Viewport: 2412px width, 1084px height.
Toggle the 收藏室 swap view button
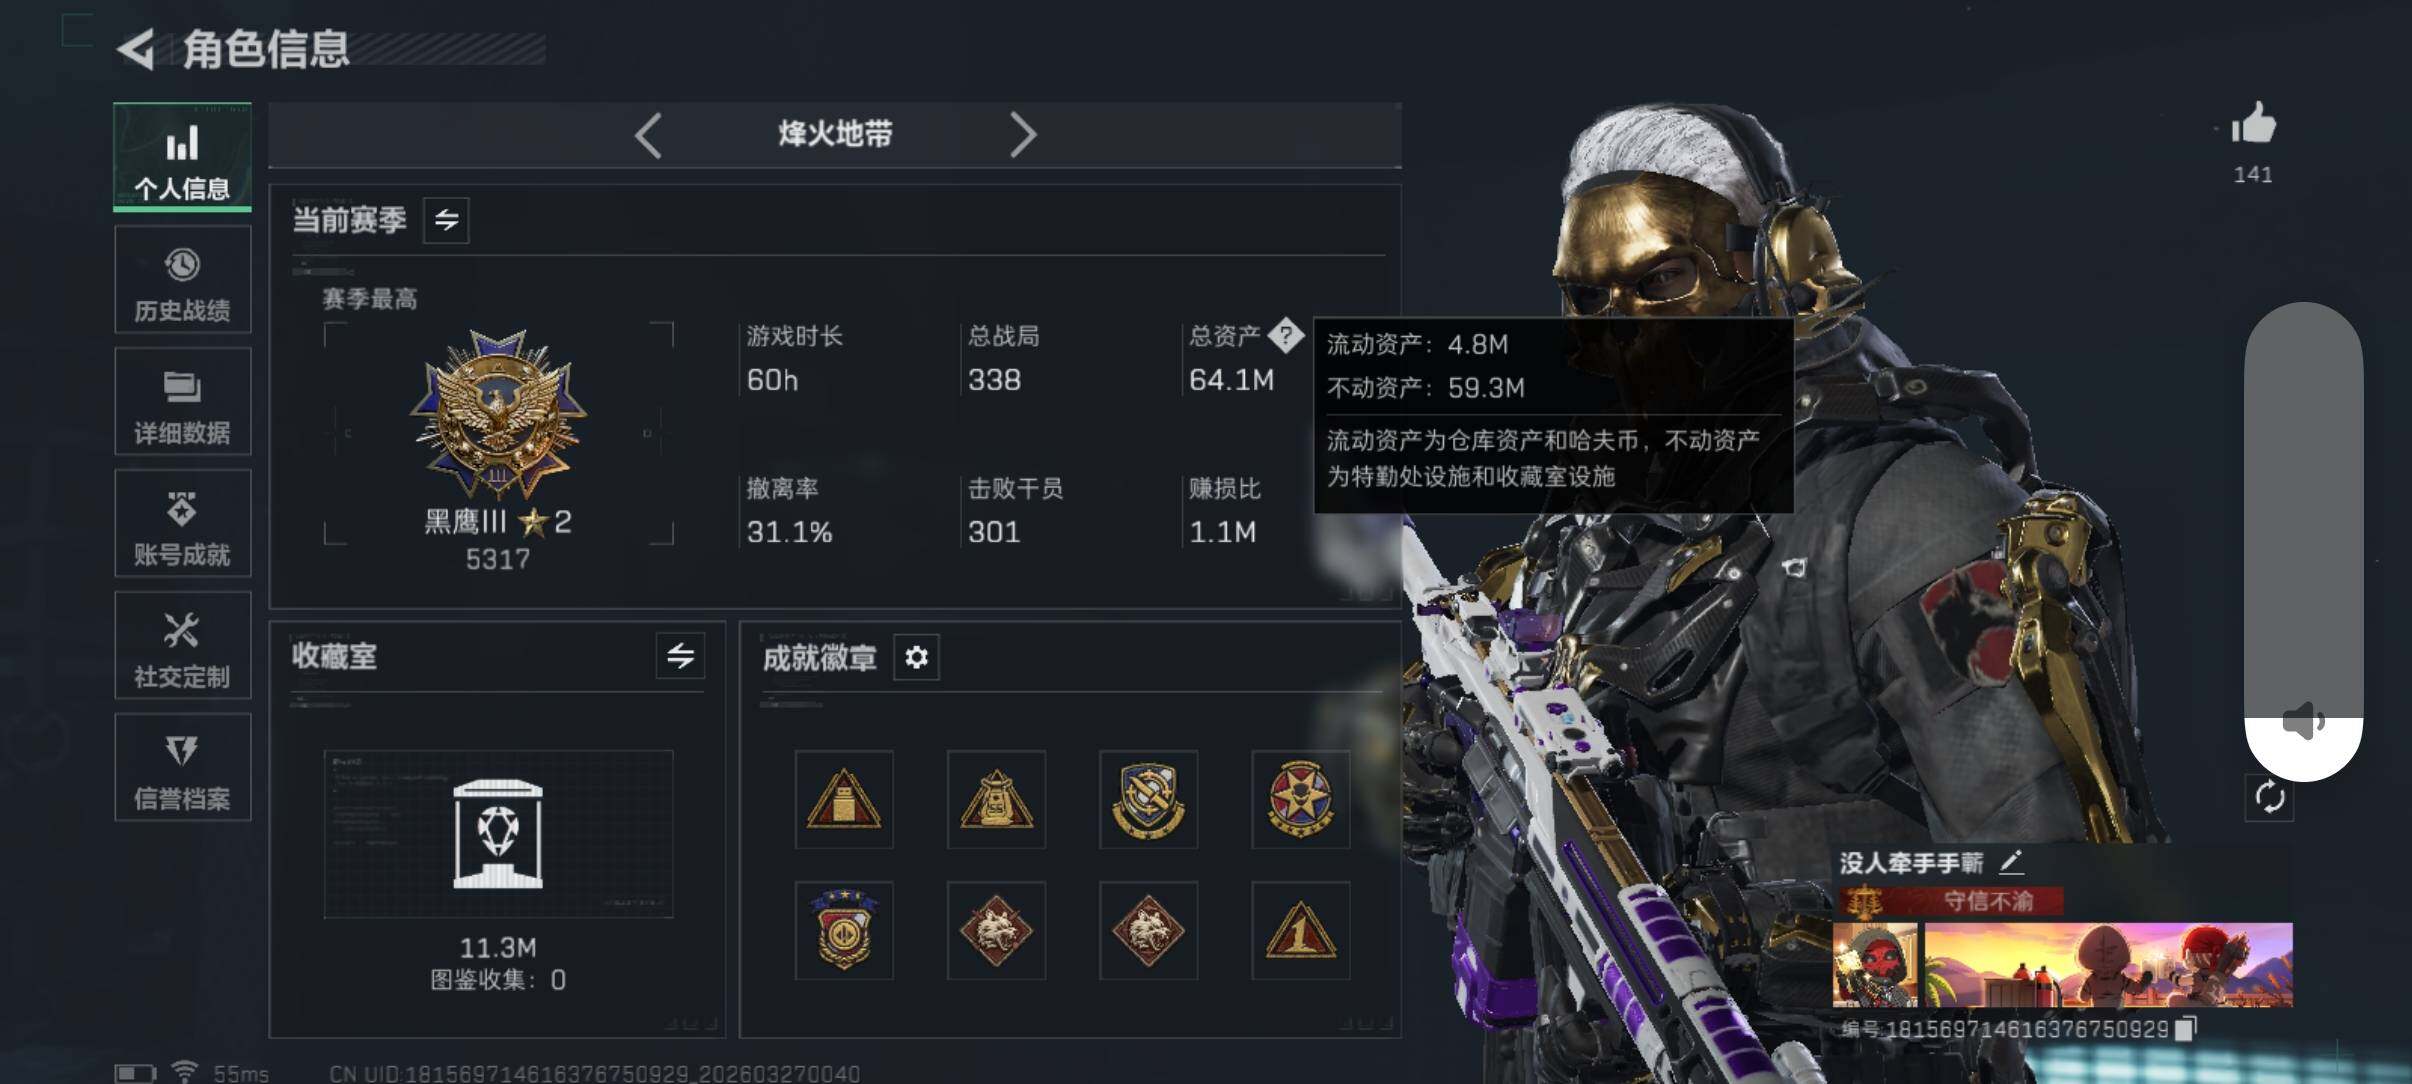[x=680, y=656]
